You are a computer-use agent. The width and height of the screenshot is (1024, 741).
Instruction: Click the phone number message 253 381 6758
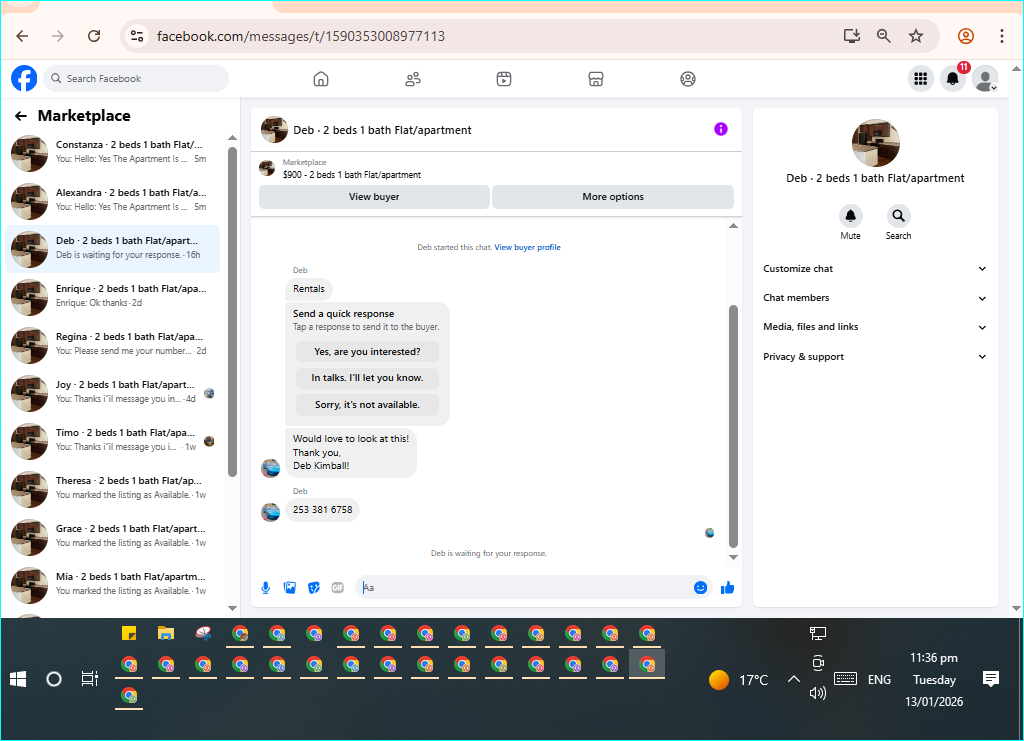click(323, 510)
